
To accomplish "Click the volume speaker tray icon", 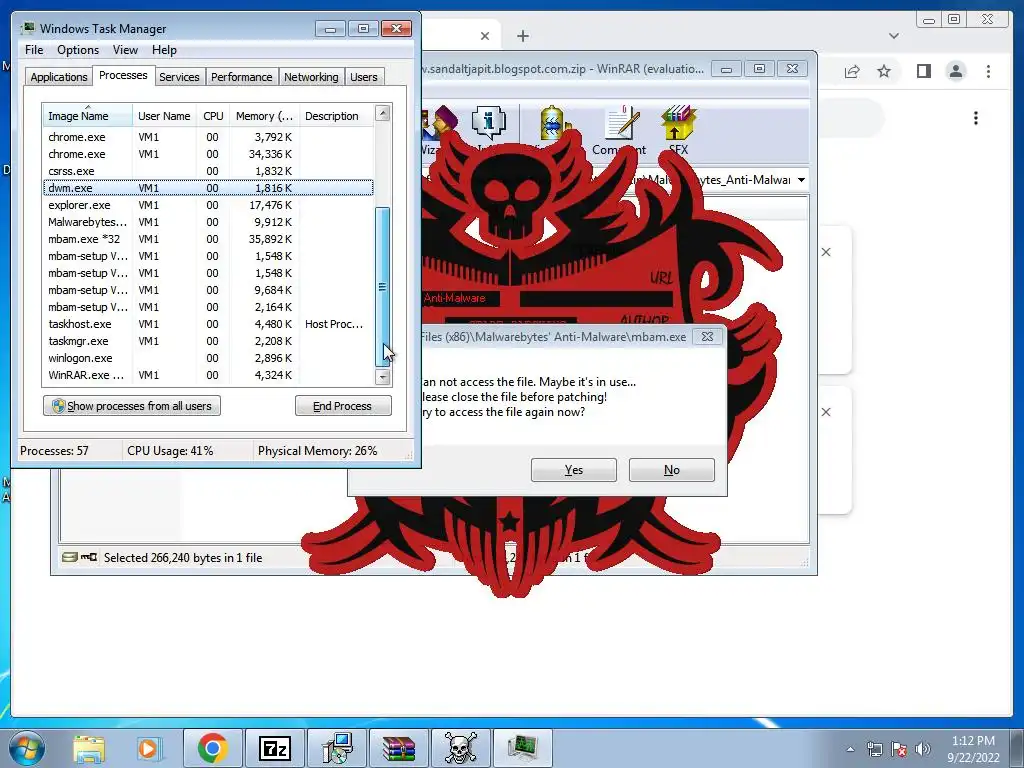I will [x=923, y=749].
